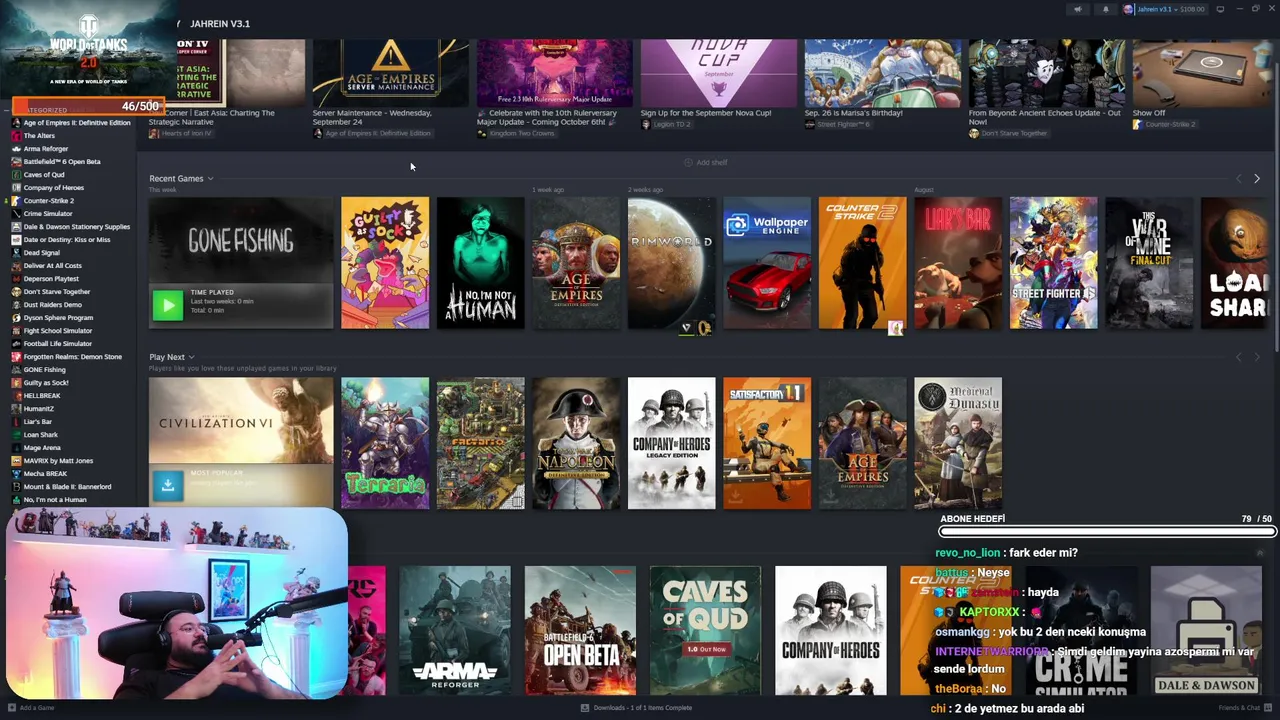Viewport: 1280px width, 720px height.
Task: Click the Battlefield 6 Open Beta sidebar icon
Action: 16,162
